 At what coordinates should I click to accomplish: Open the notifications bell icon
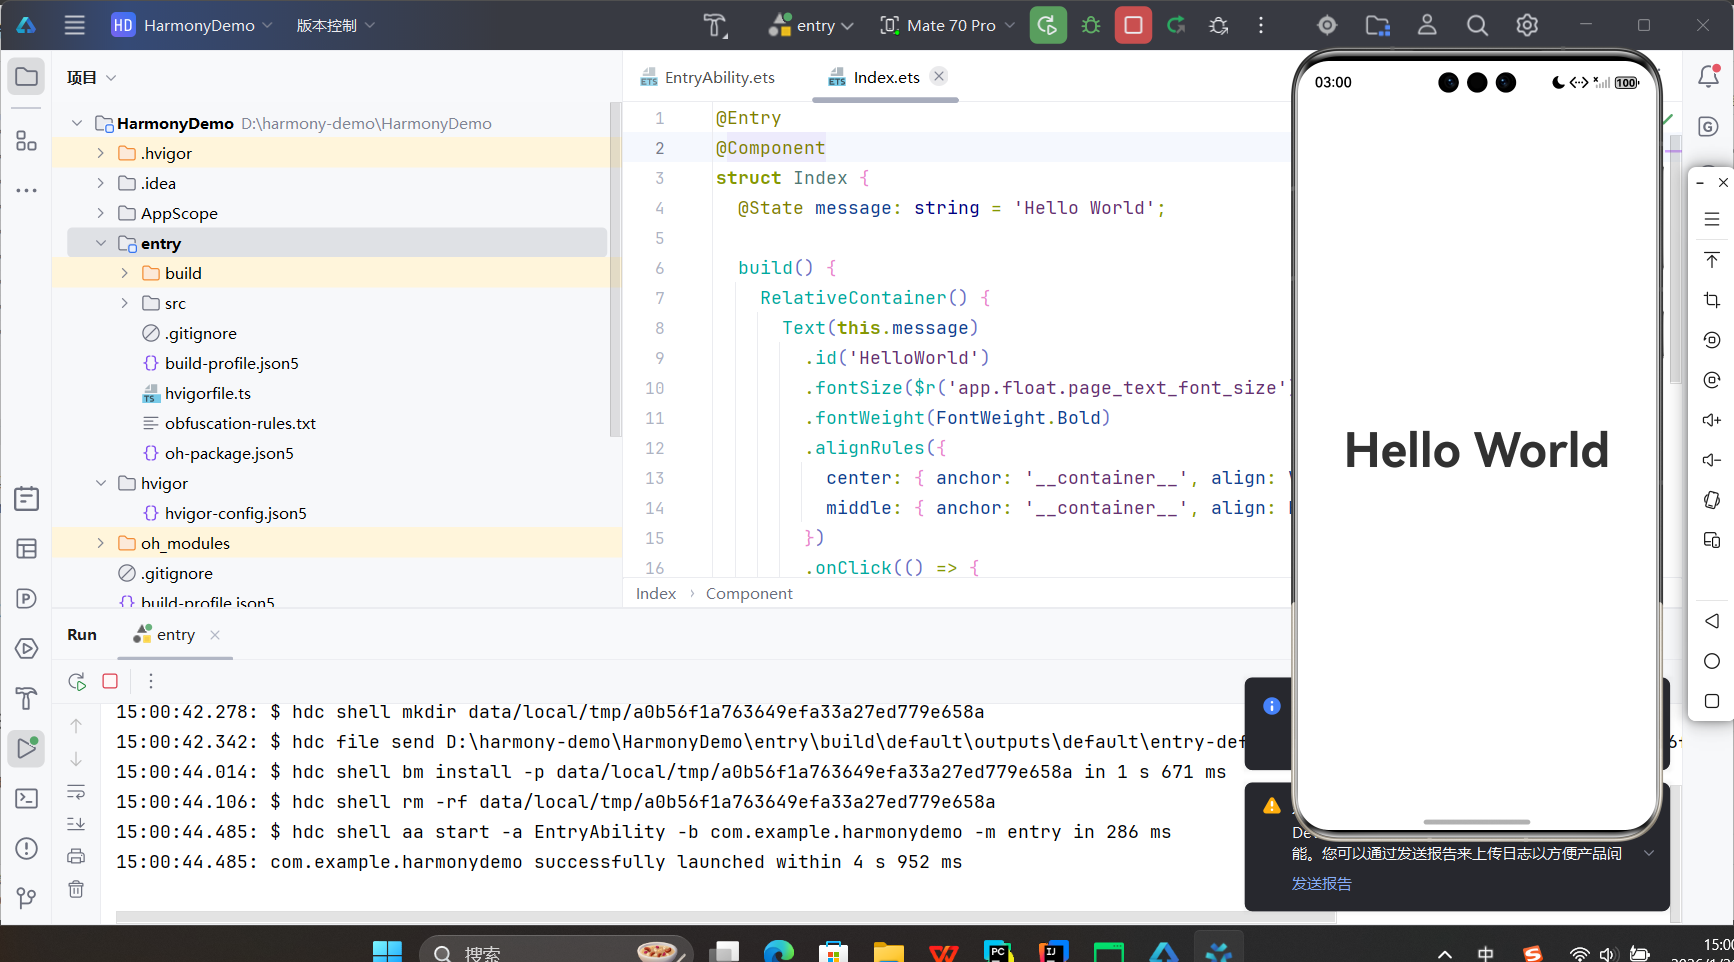[1709, 76]
